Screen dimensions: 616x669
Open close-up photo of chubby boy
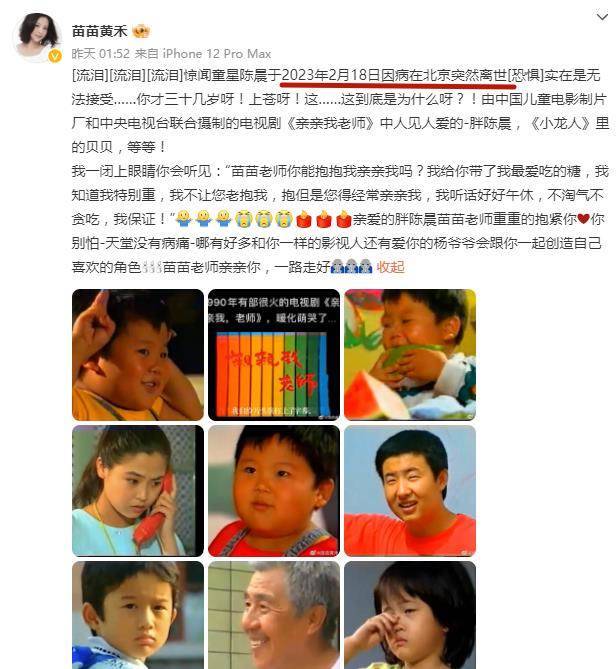(274, 491)
